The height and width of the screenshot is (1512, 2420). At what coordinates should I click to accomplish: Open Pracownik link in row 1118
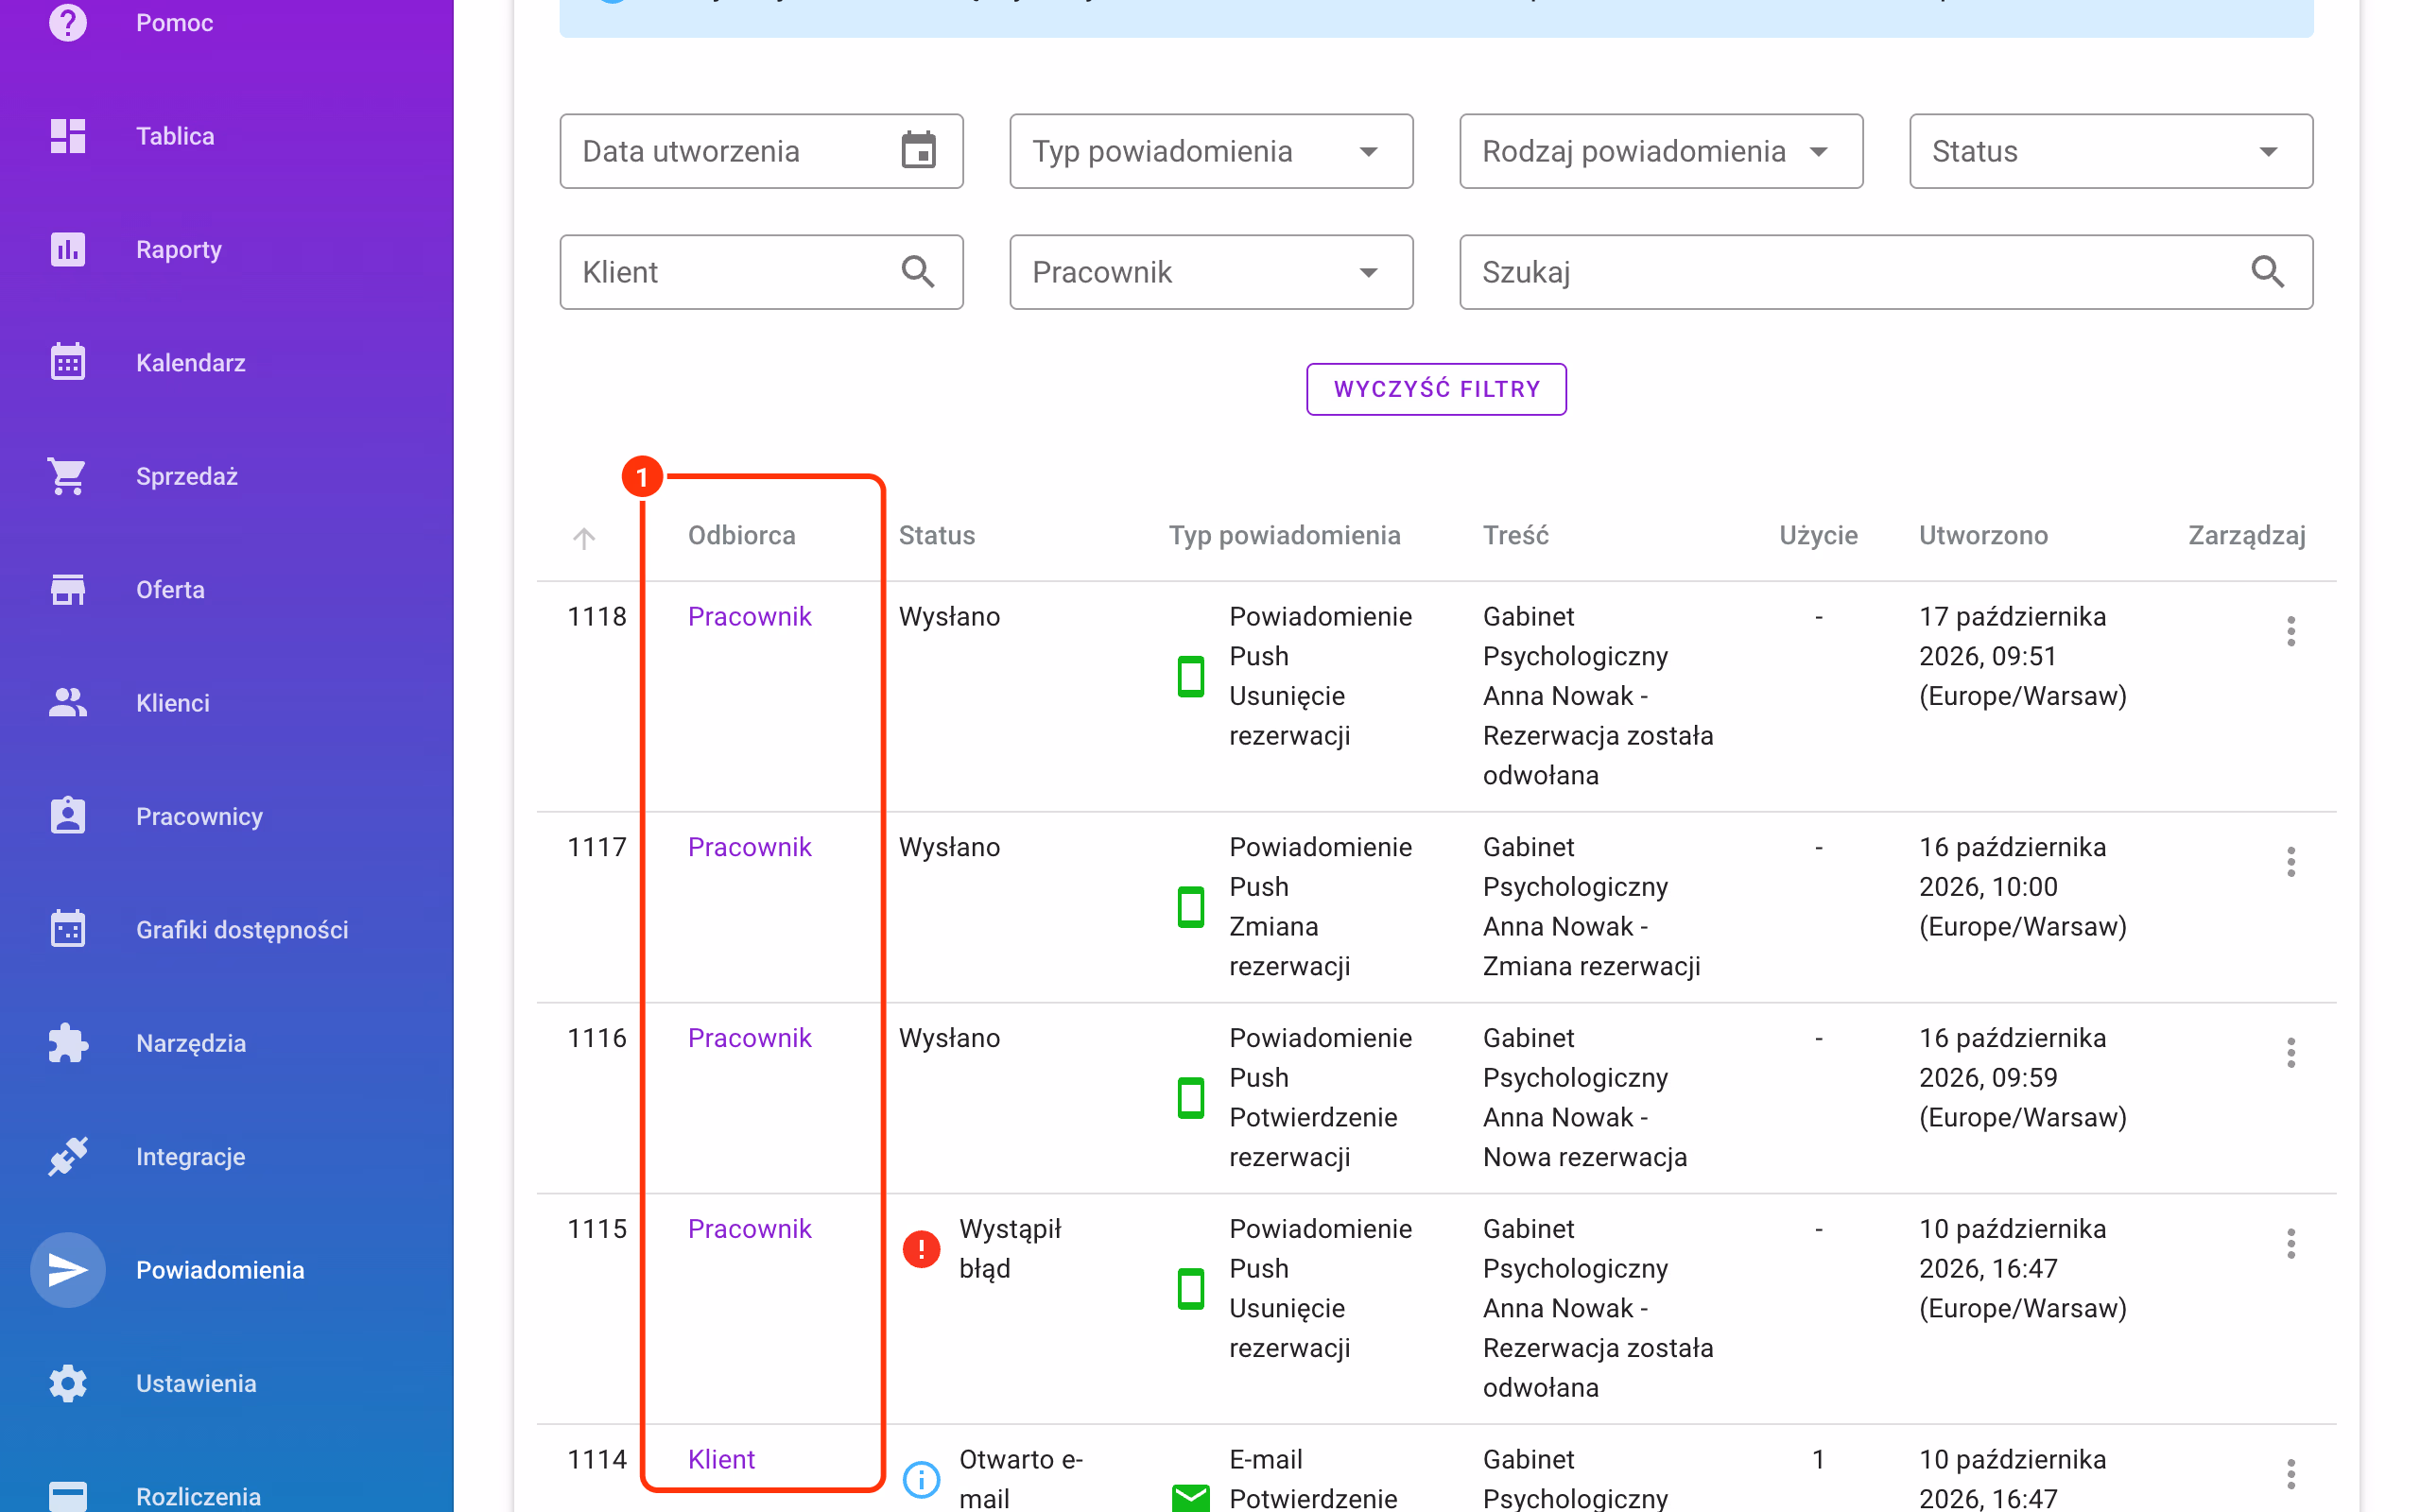coord(749,616)
